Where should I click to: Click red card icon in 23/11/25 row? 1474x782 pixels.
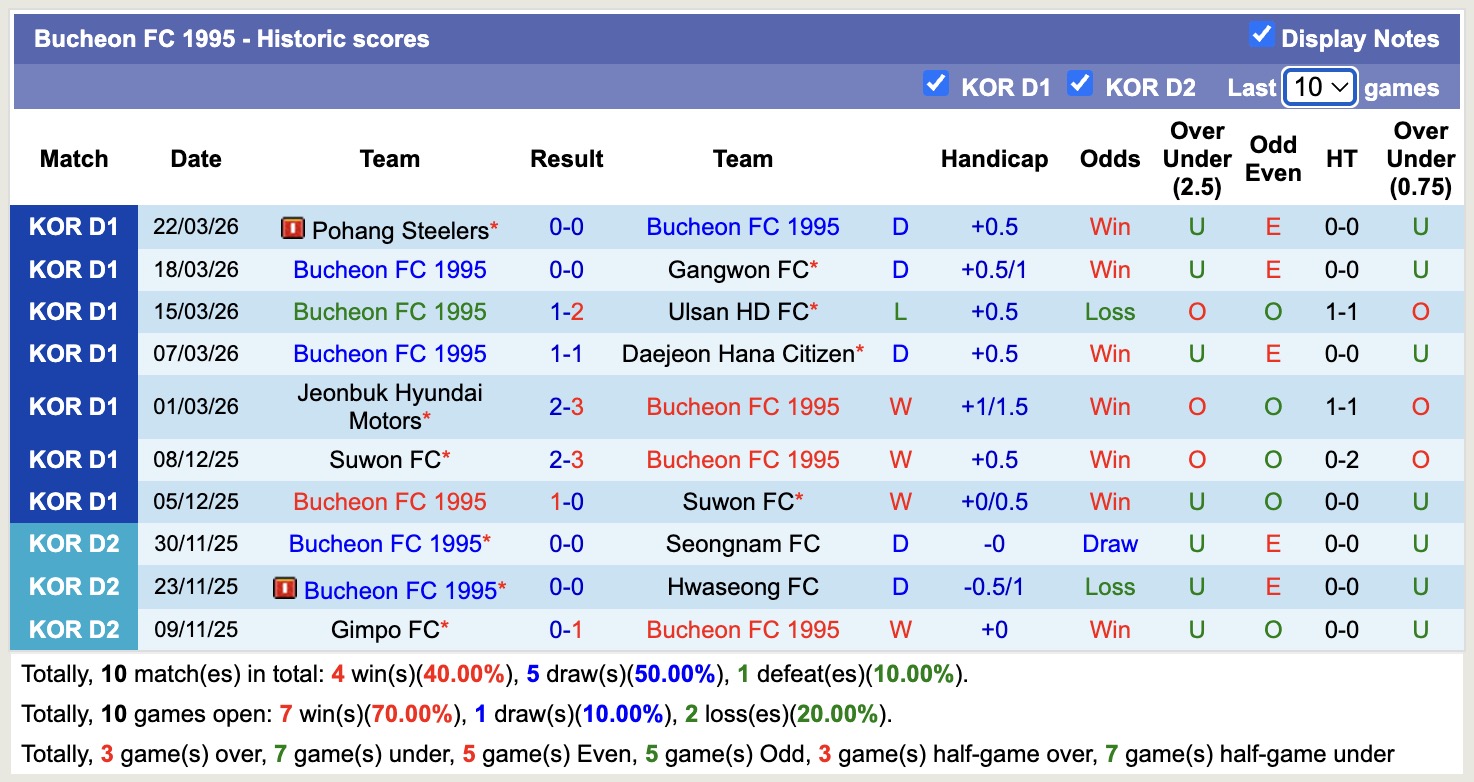tap(284, 589)
